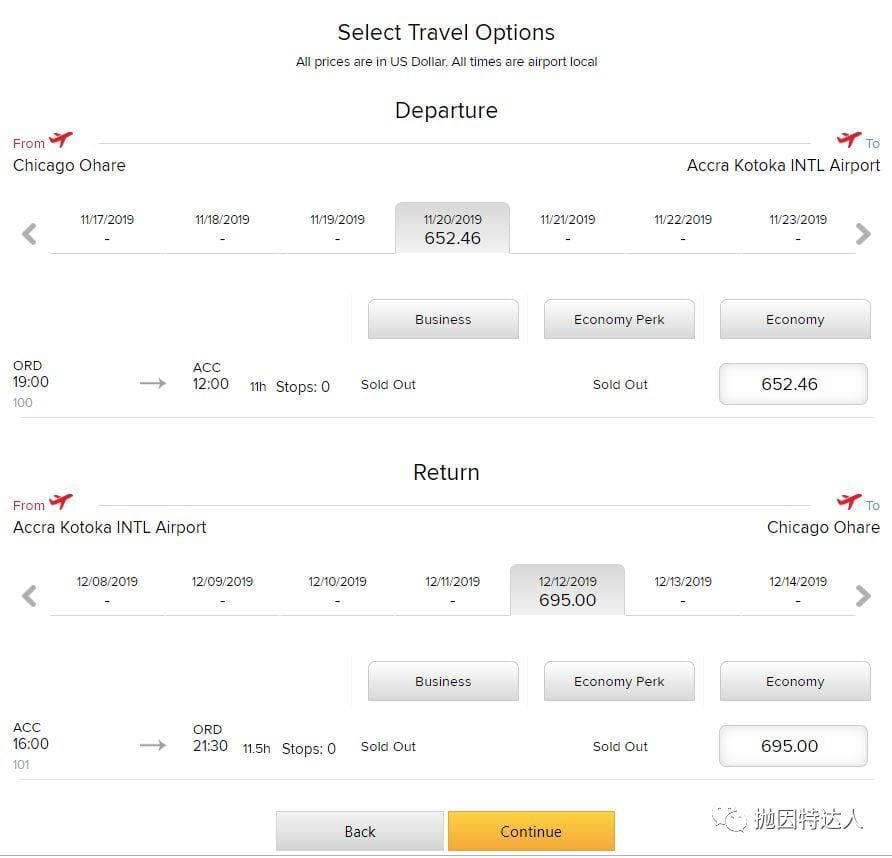Click next dates arrow in Return section
This screenshot has height=858, width=892.
coord(863,596)
